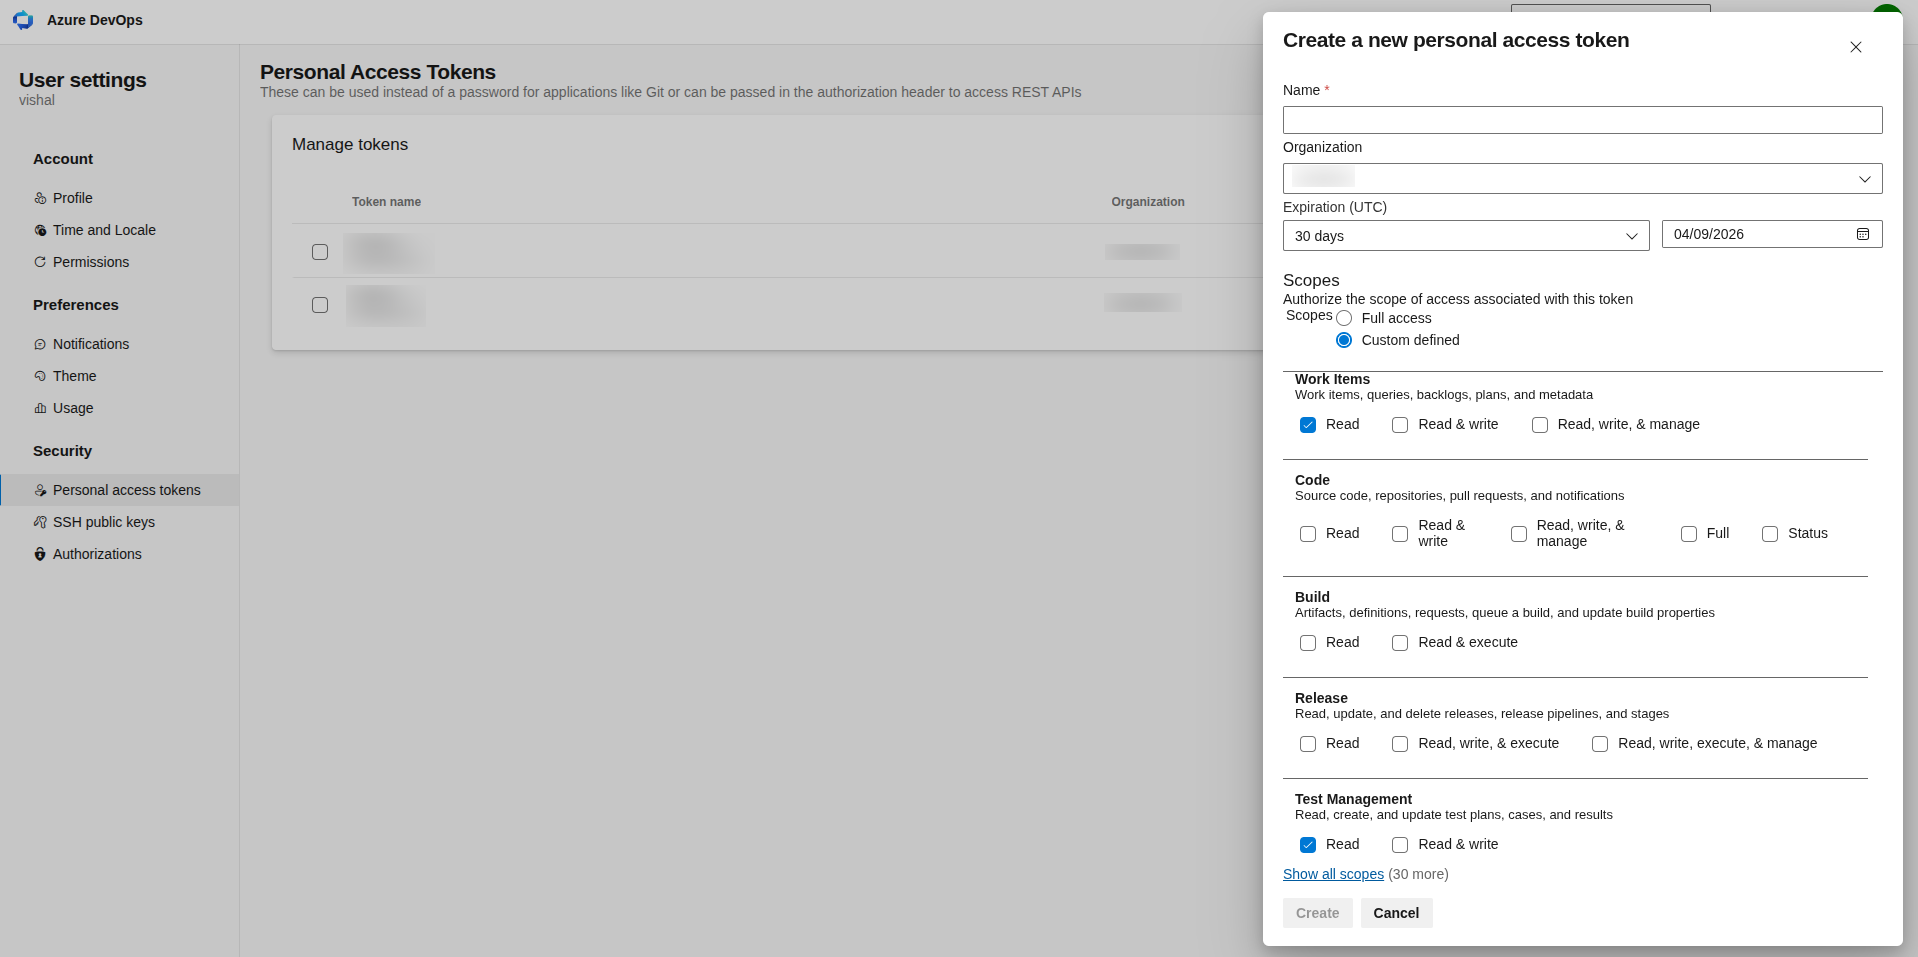Screen dimensions: 1918x957
Task: Uncheck Test Management Read checkbox
Action: click(x=1308, y=845)
